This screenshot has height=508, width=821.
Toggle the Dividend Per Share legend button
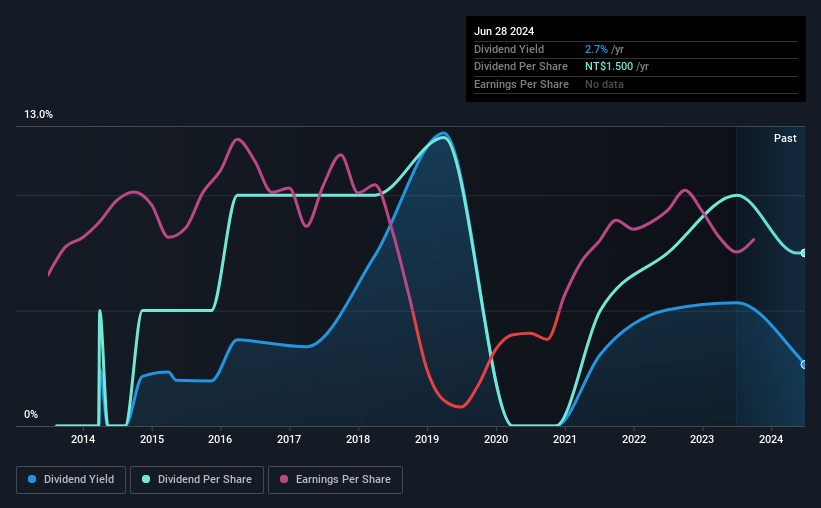[197, 480]
